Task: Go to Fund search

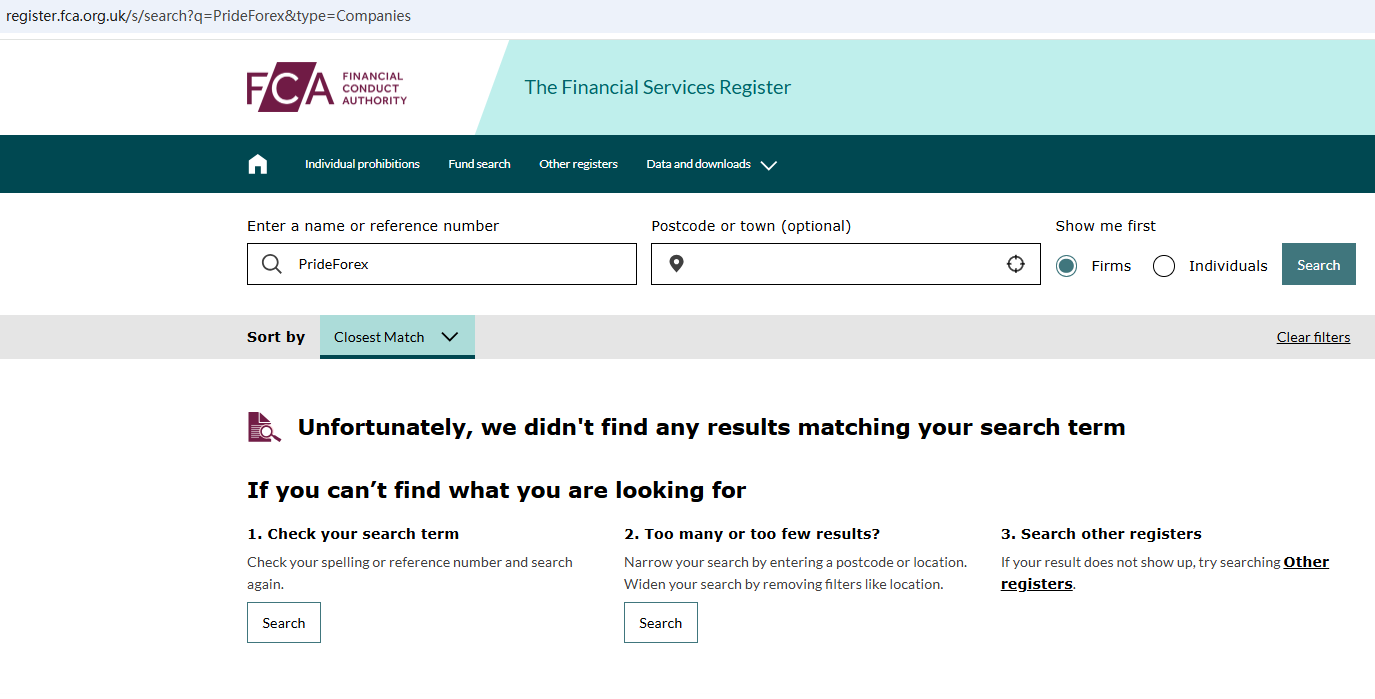Action: 479,164
